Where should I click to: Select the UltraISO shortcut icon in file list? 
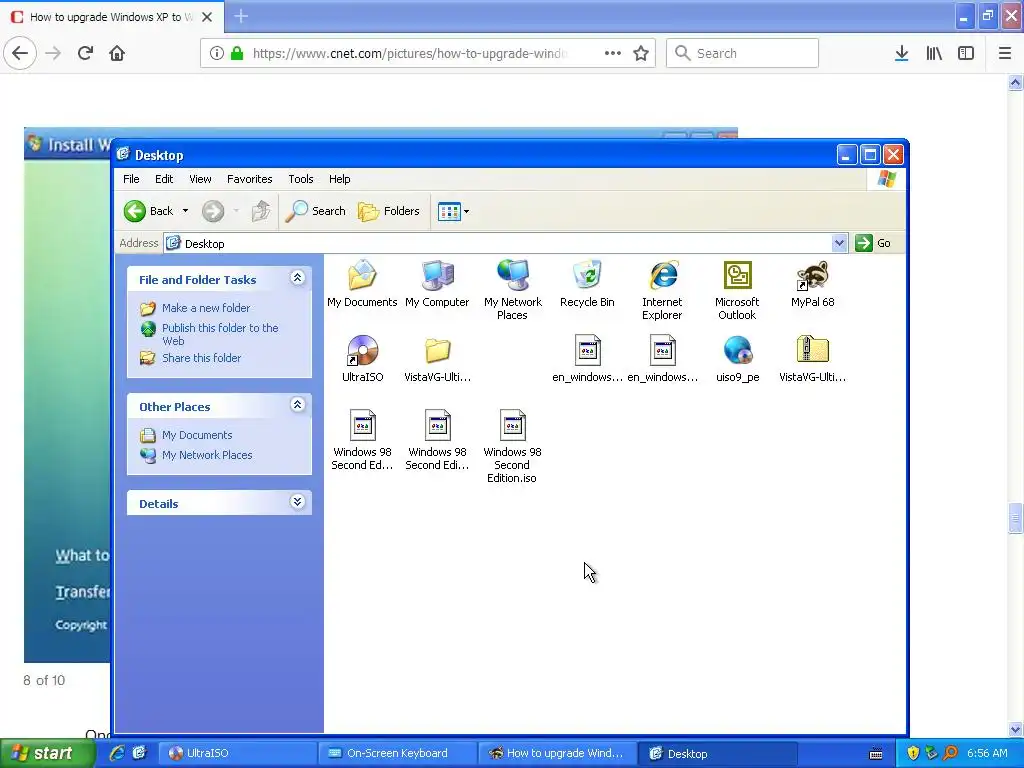click(362, 359)
